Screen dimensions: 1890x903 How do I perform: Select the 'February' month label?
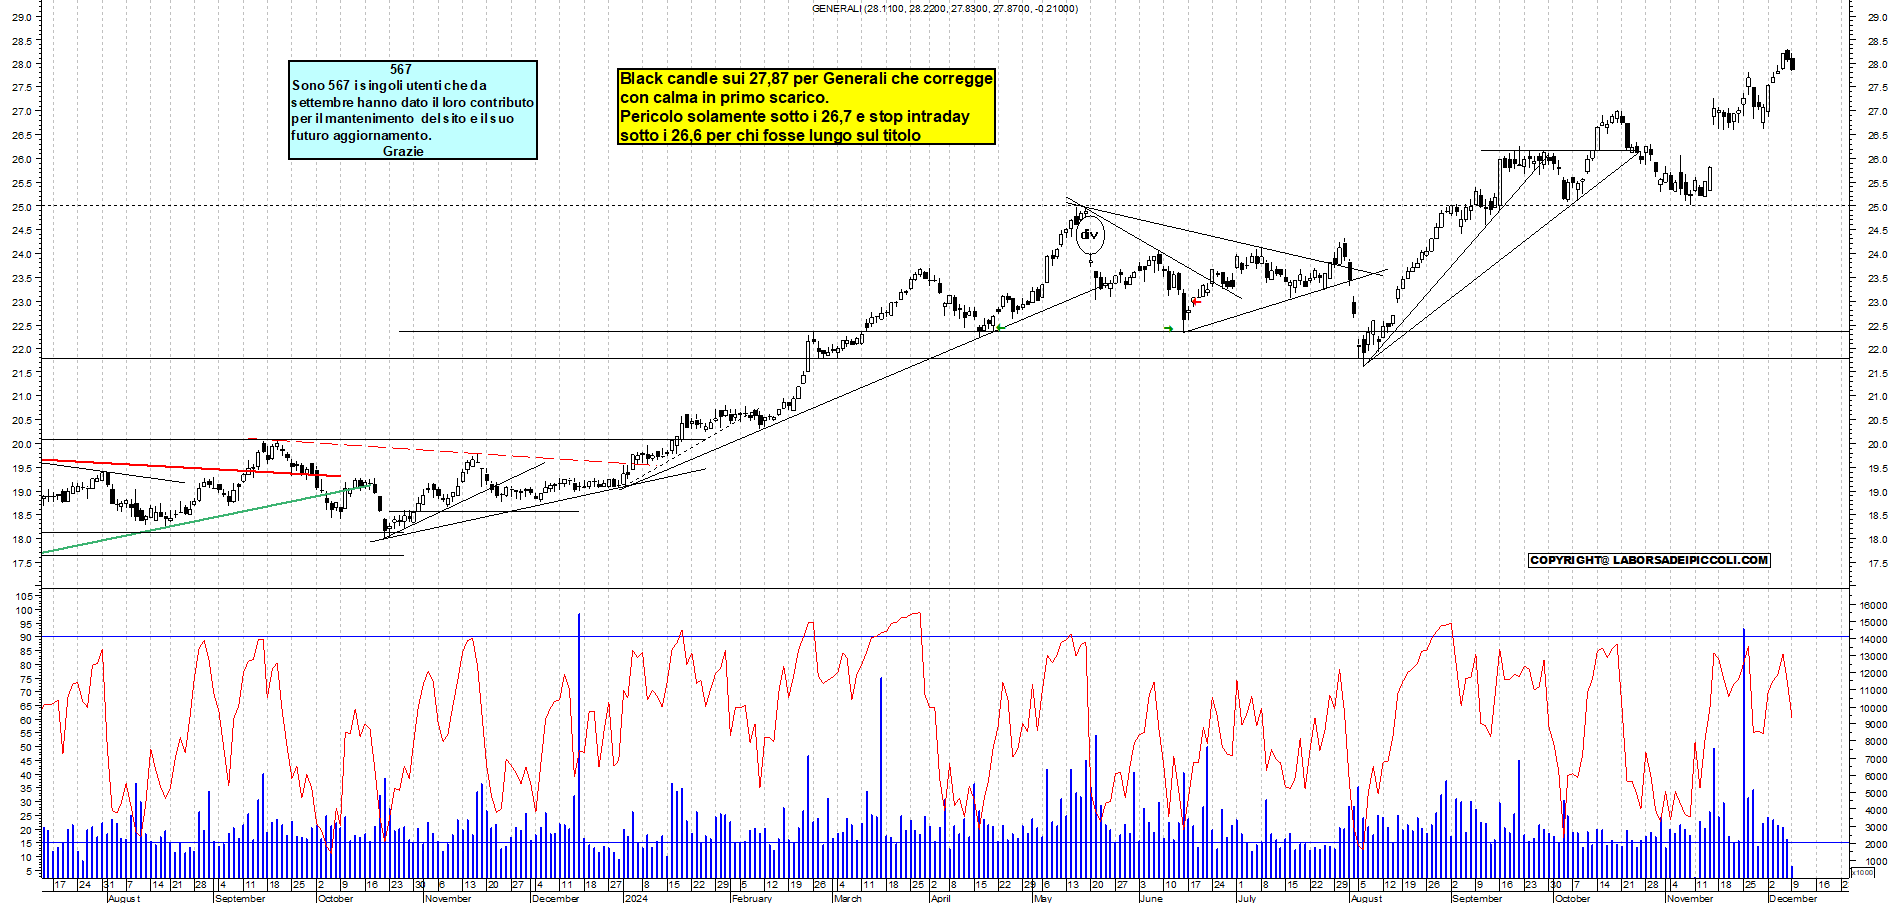(x=752, y=898)
